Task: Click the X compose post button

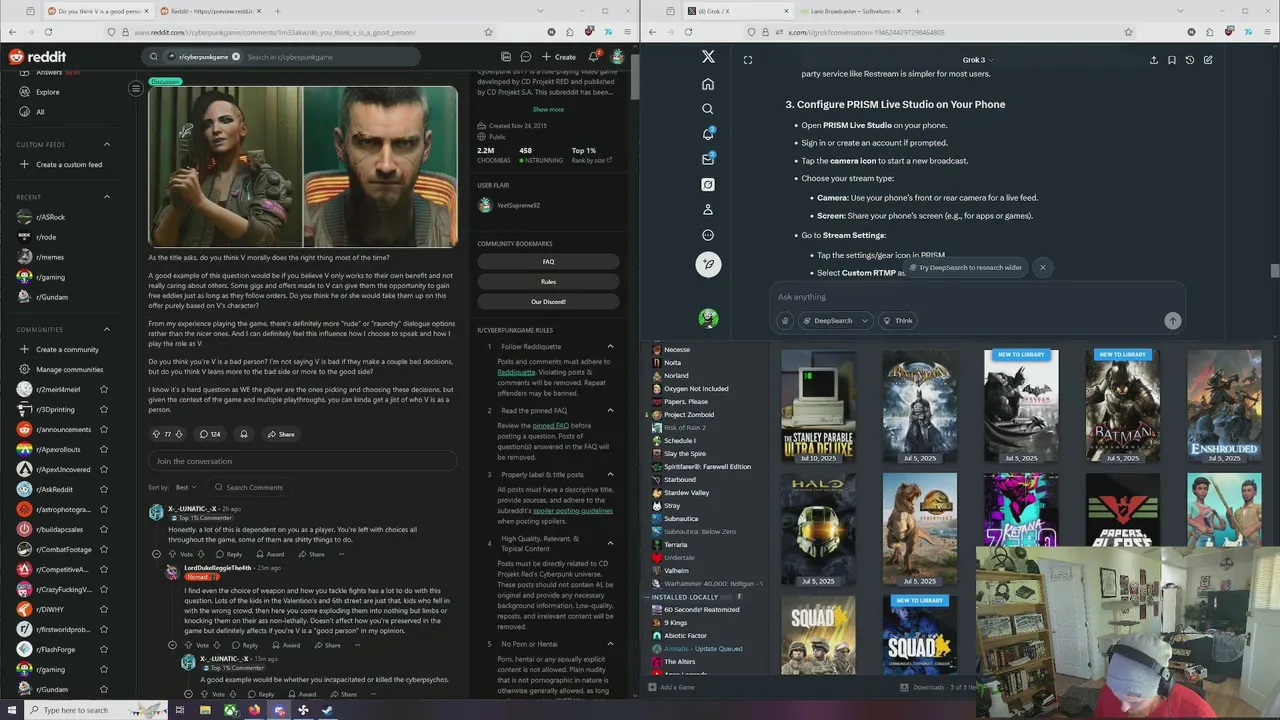Action: click(708, 264)
